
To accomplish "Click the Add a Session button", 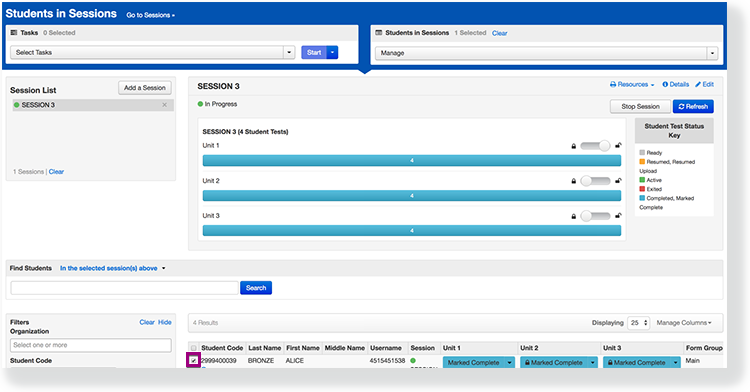I will coord(144,87).
